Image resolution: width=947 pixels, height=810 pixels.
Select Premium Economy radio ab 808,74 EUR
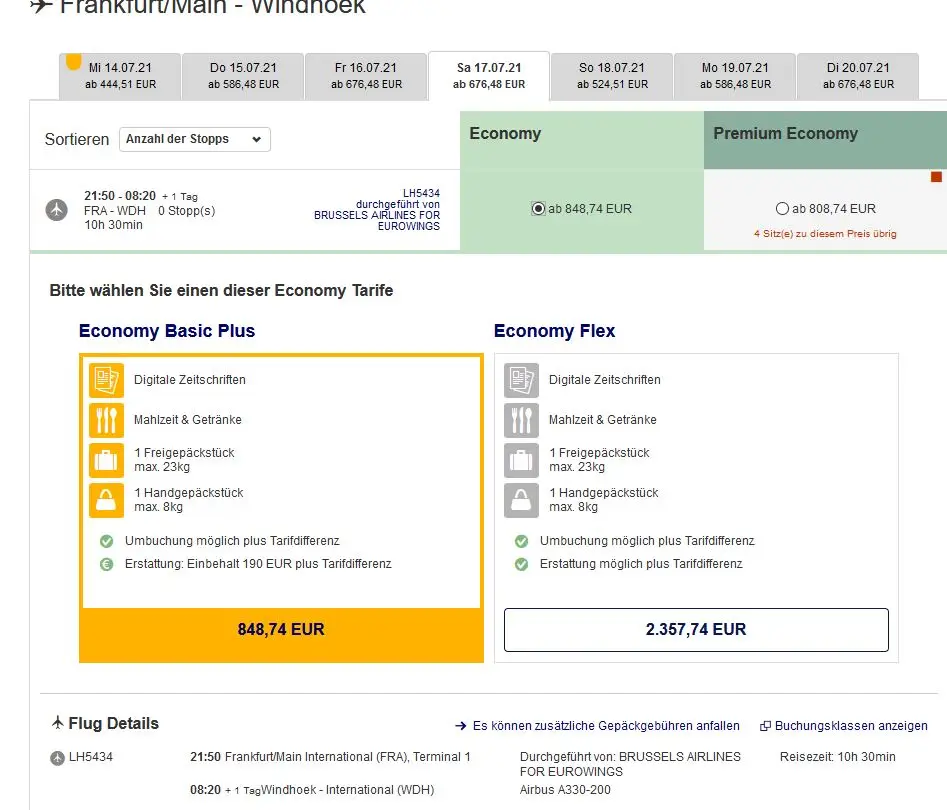782,208
